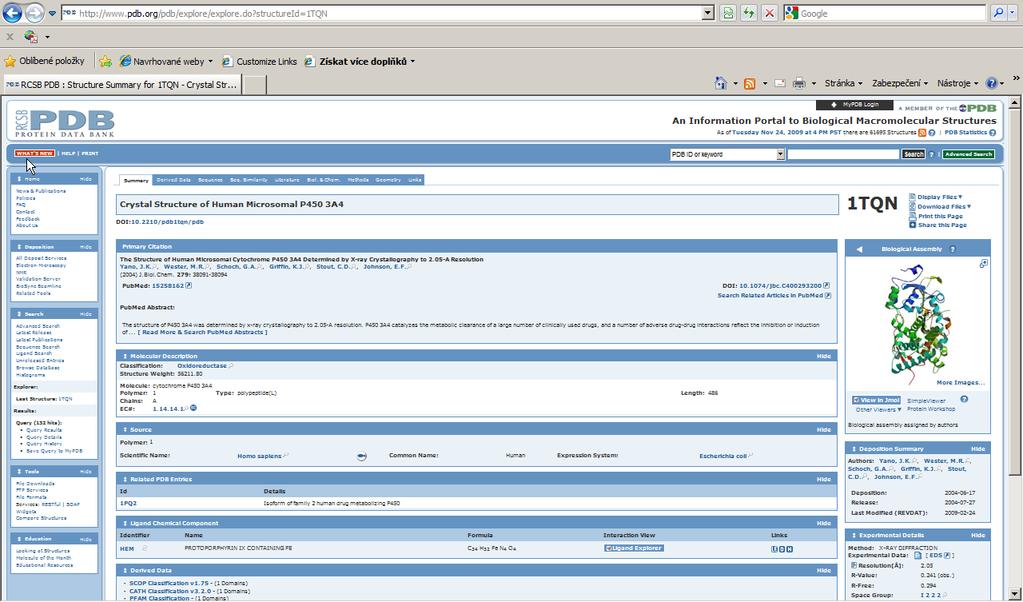The image size is (1023, 602).
Task: Expand the Download Files menu
Action: tap(944, 206)
